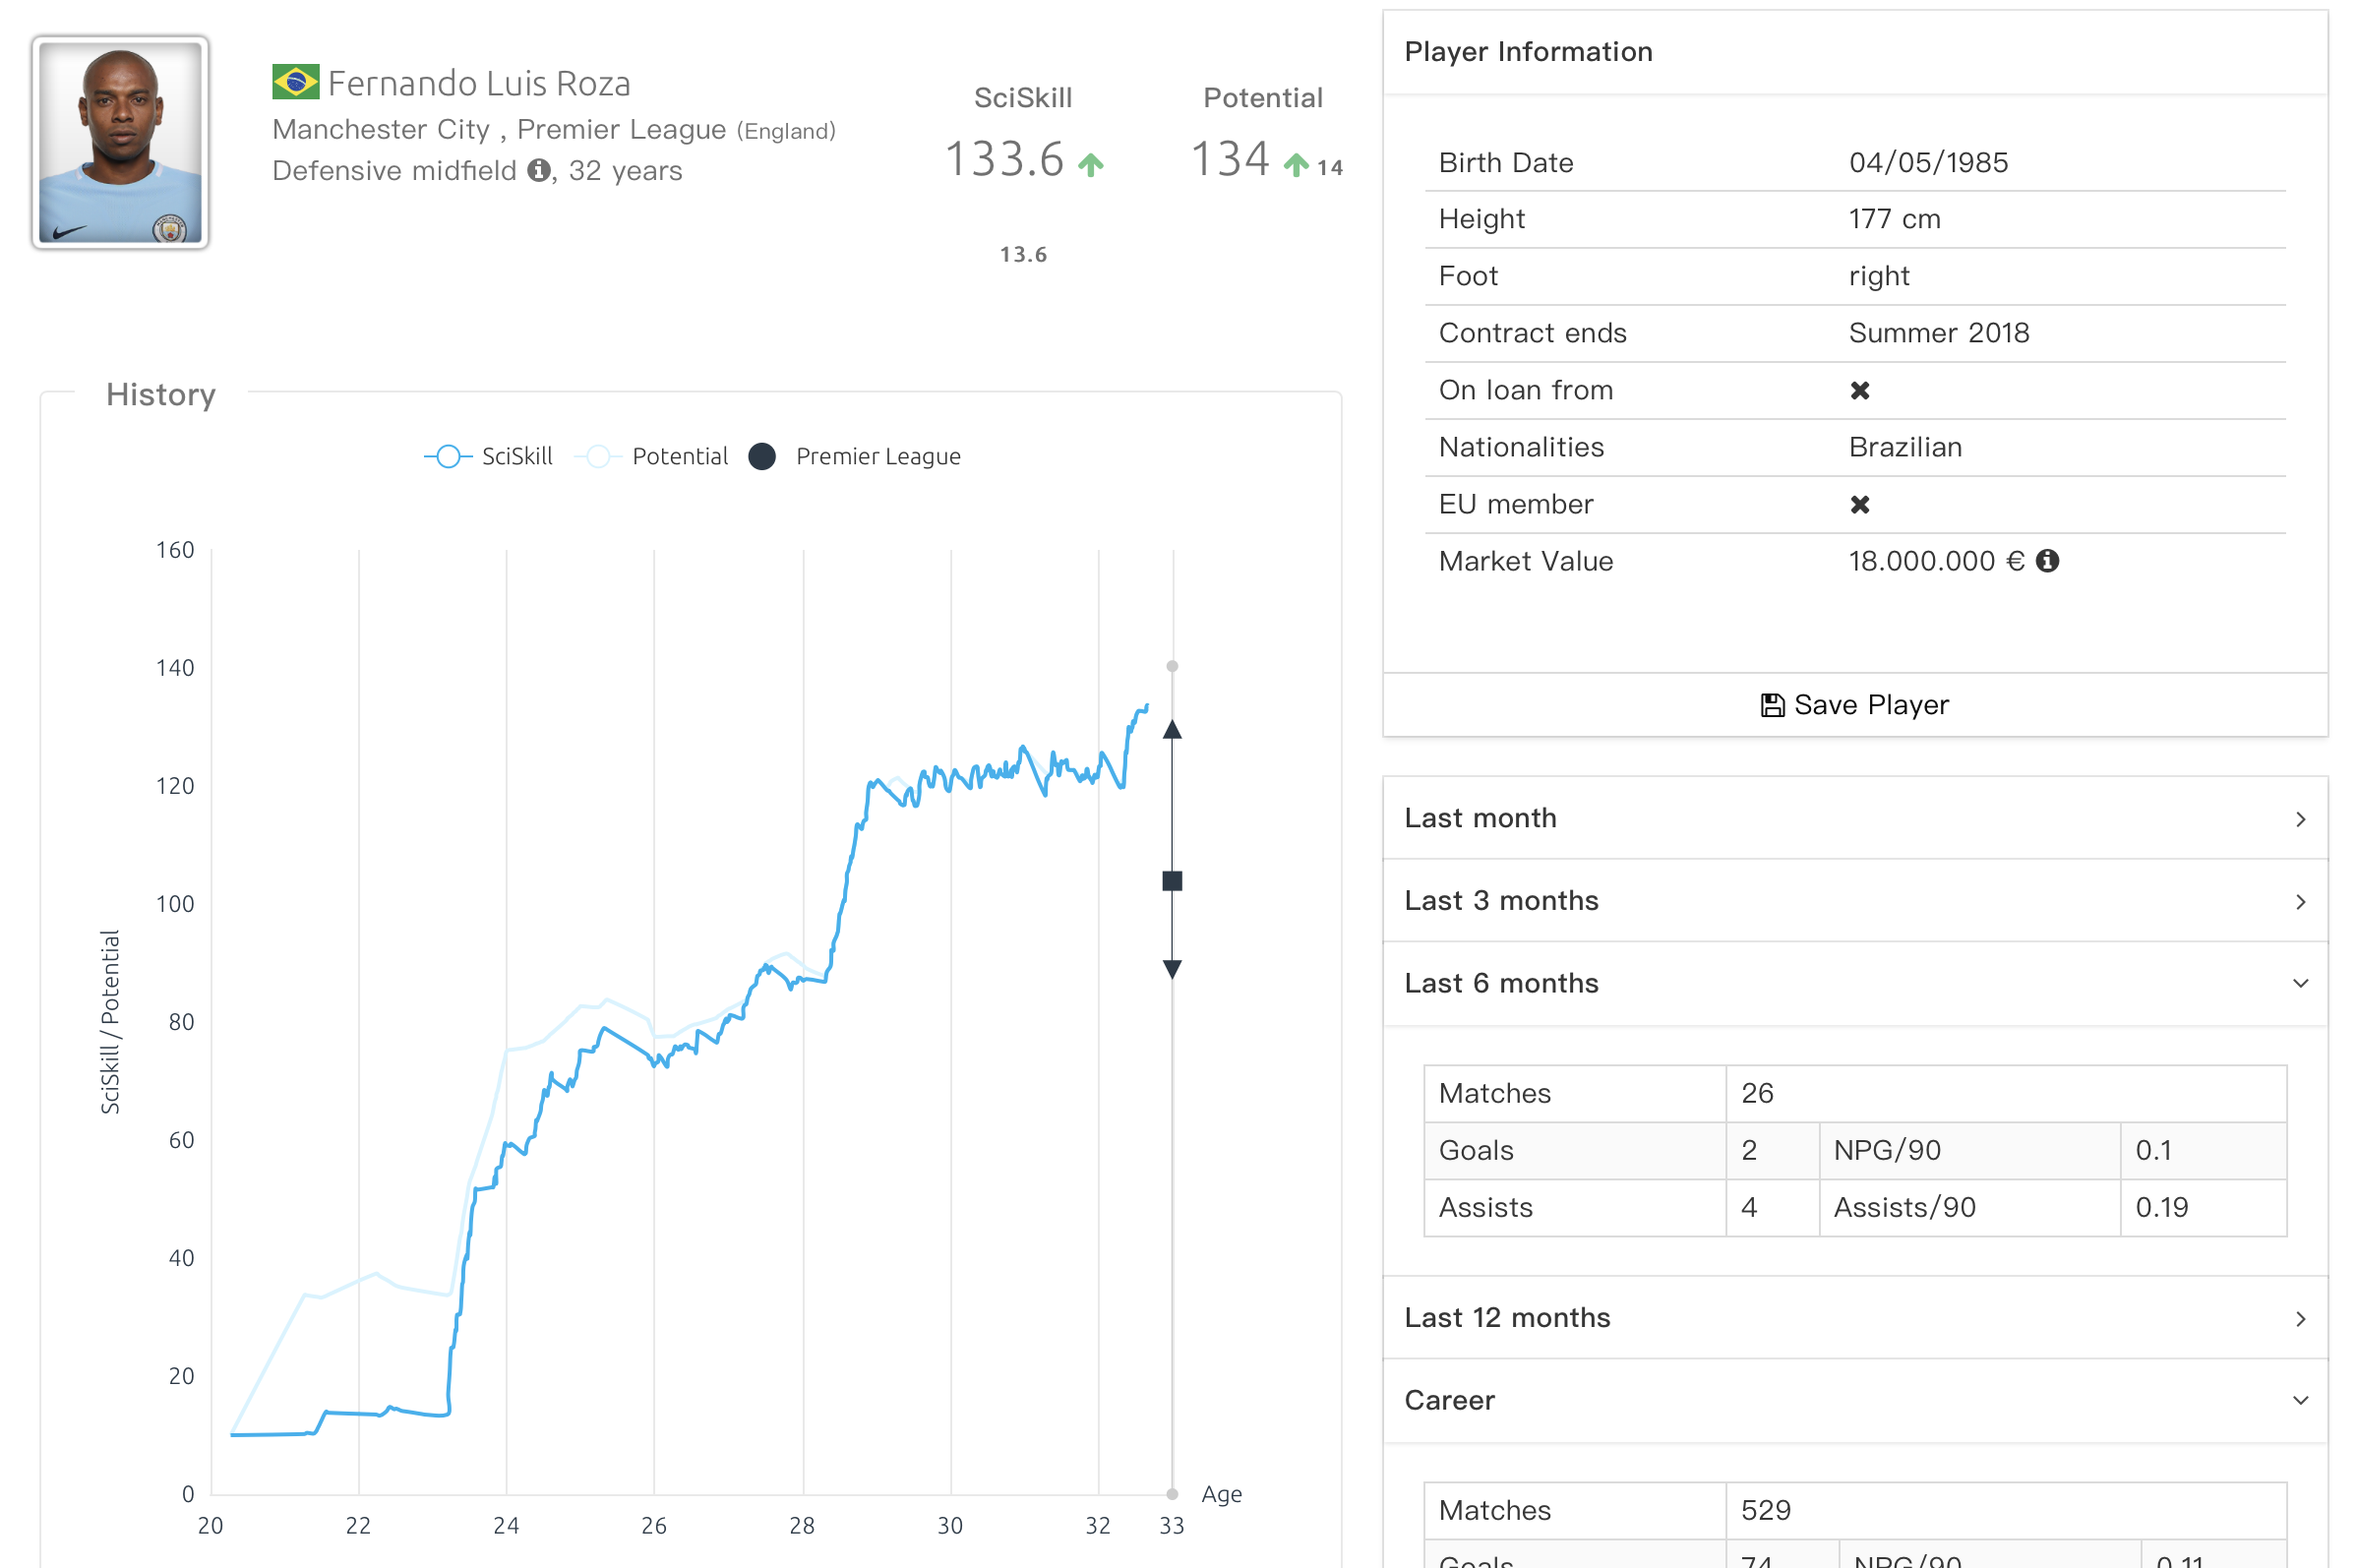The image size is (2357, 1568).
Task: Collapse the Career section
Action: [1854, 1401]
